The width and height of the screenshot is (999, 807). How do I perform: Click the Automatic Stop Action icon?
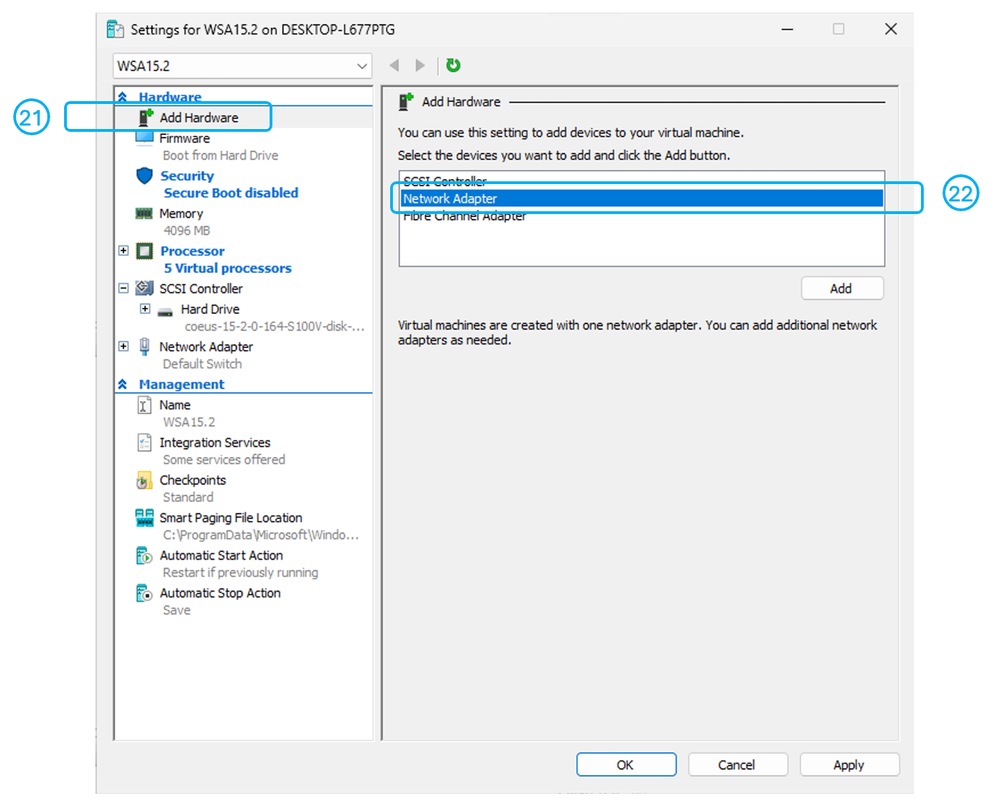145,593
